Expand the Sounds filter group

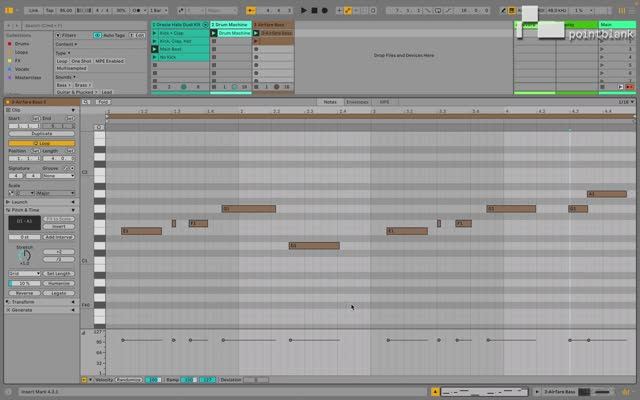pyautogui.click(x=66, y=77)
